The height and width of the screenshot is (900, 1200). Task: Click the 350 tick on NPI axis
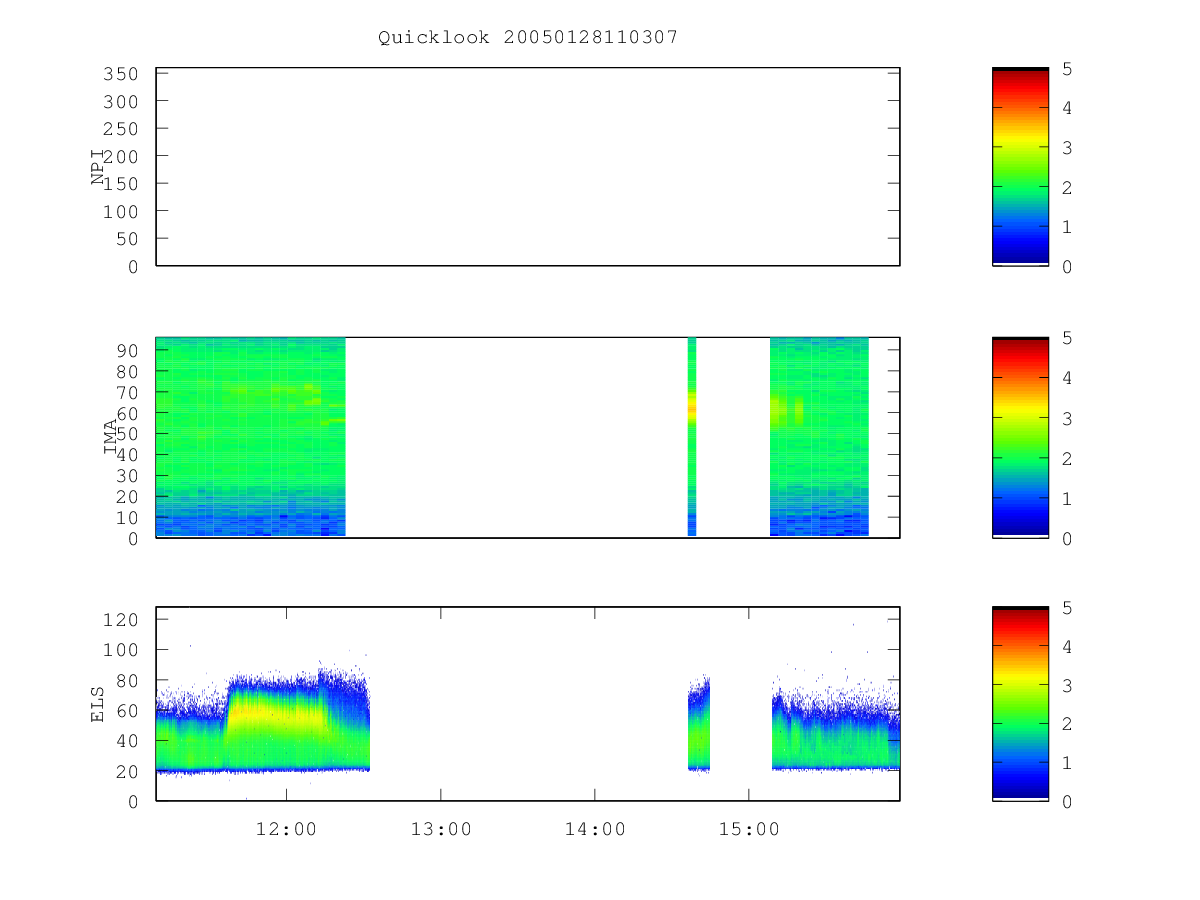tap(119, 74)
